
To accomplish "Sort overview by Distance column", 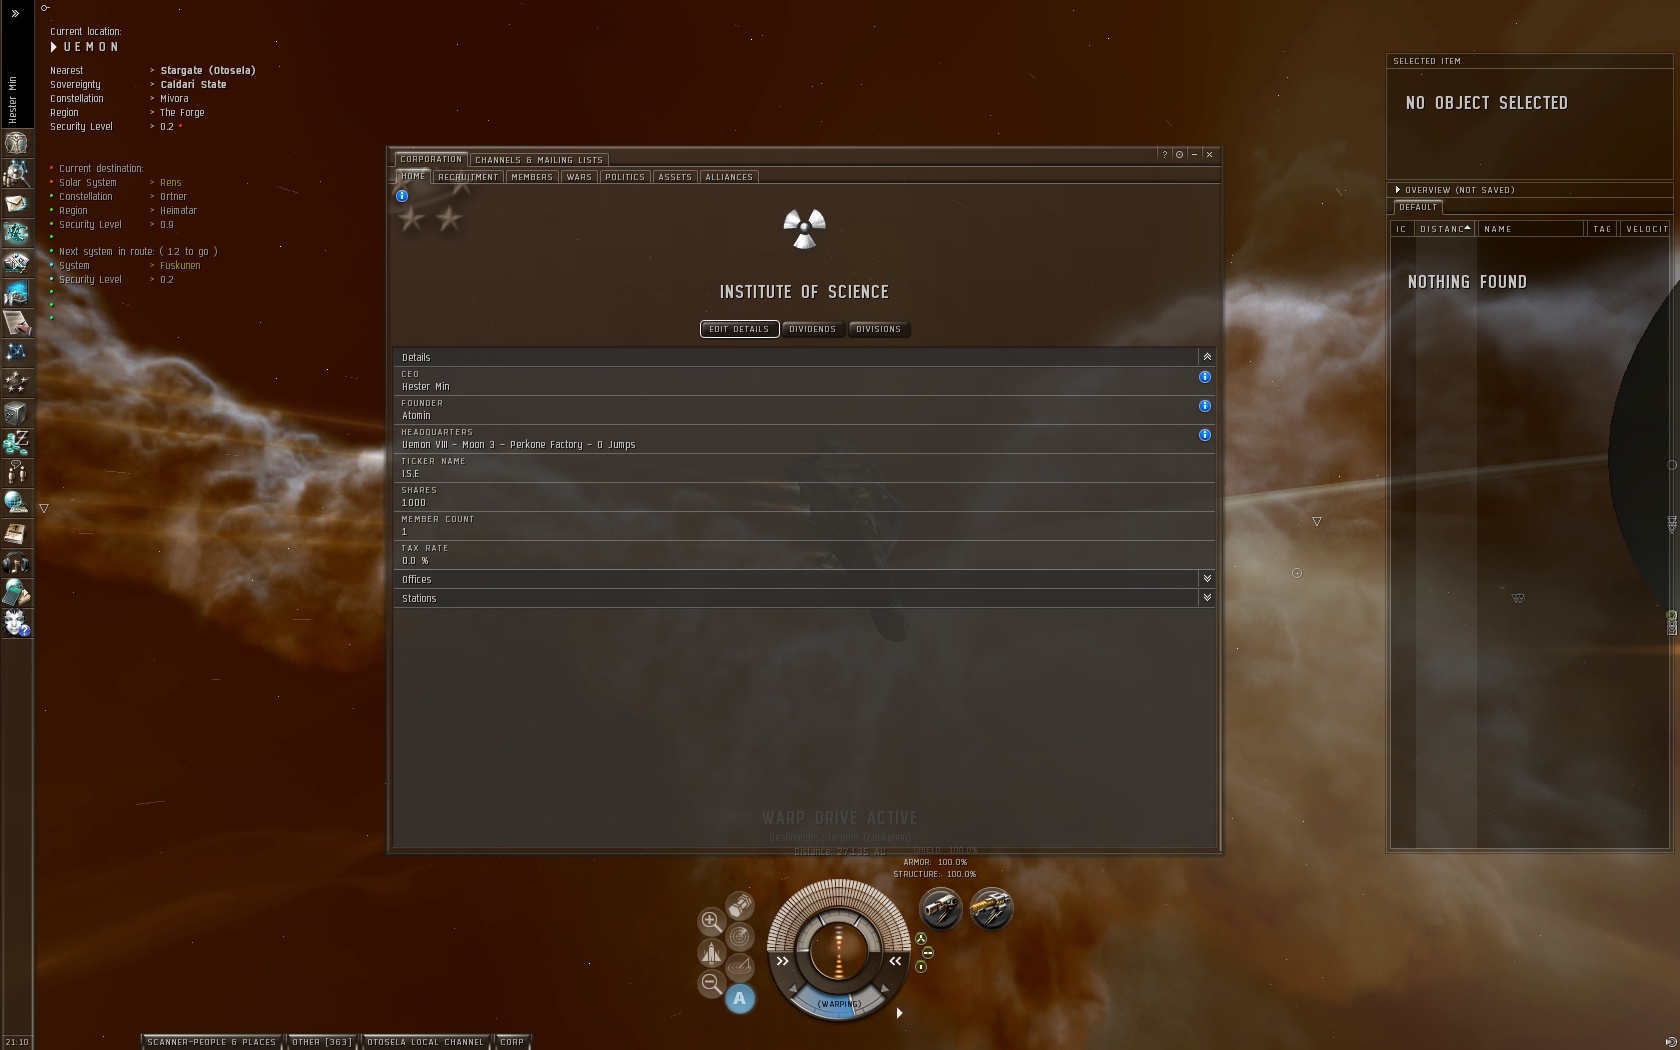I will coord(1443,229).
